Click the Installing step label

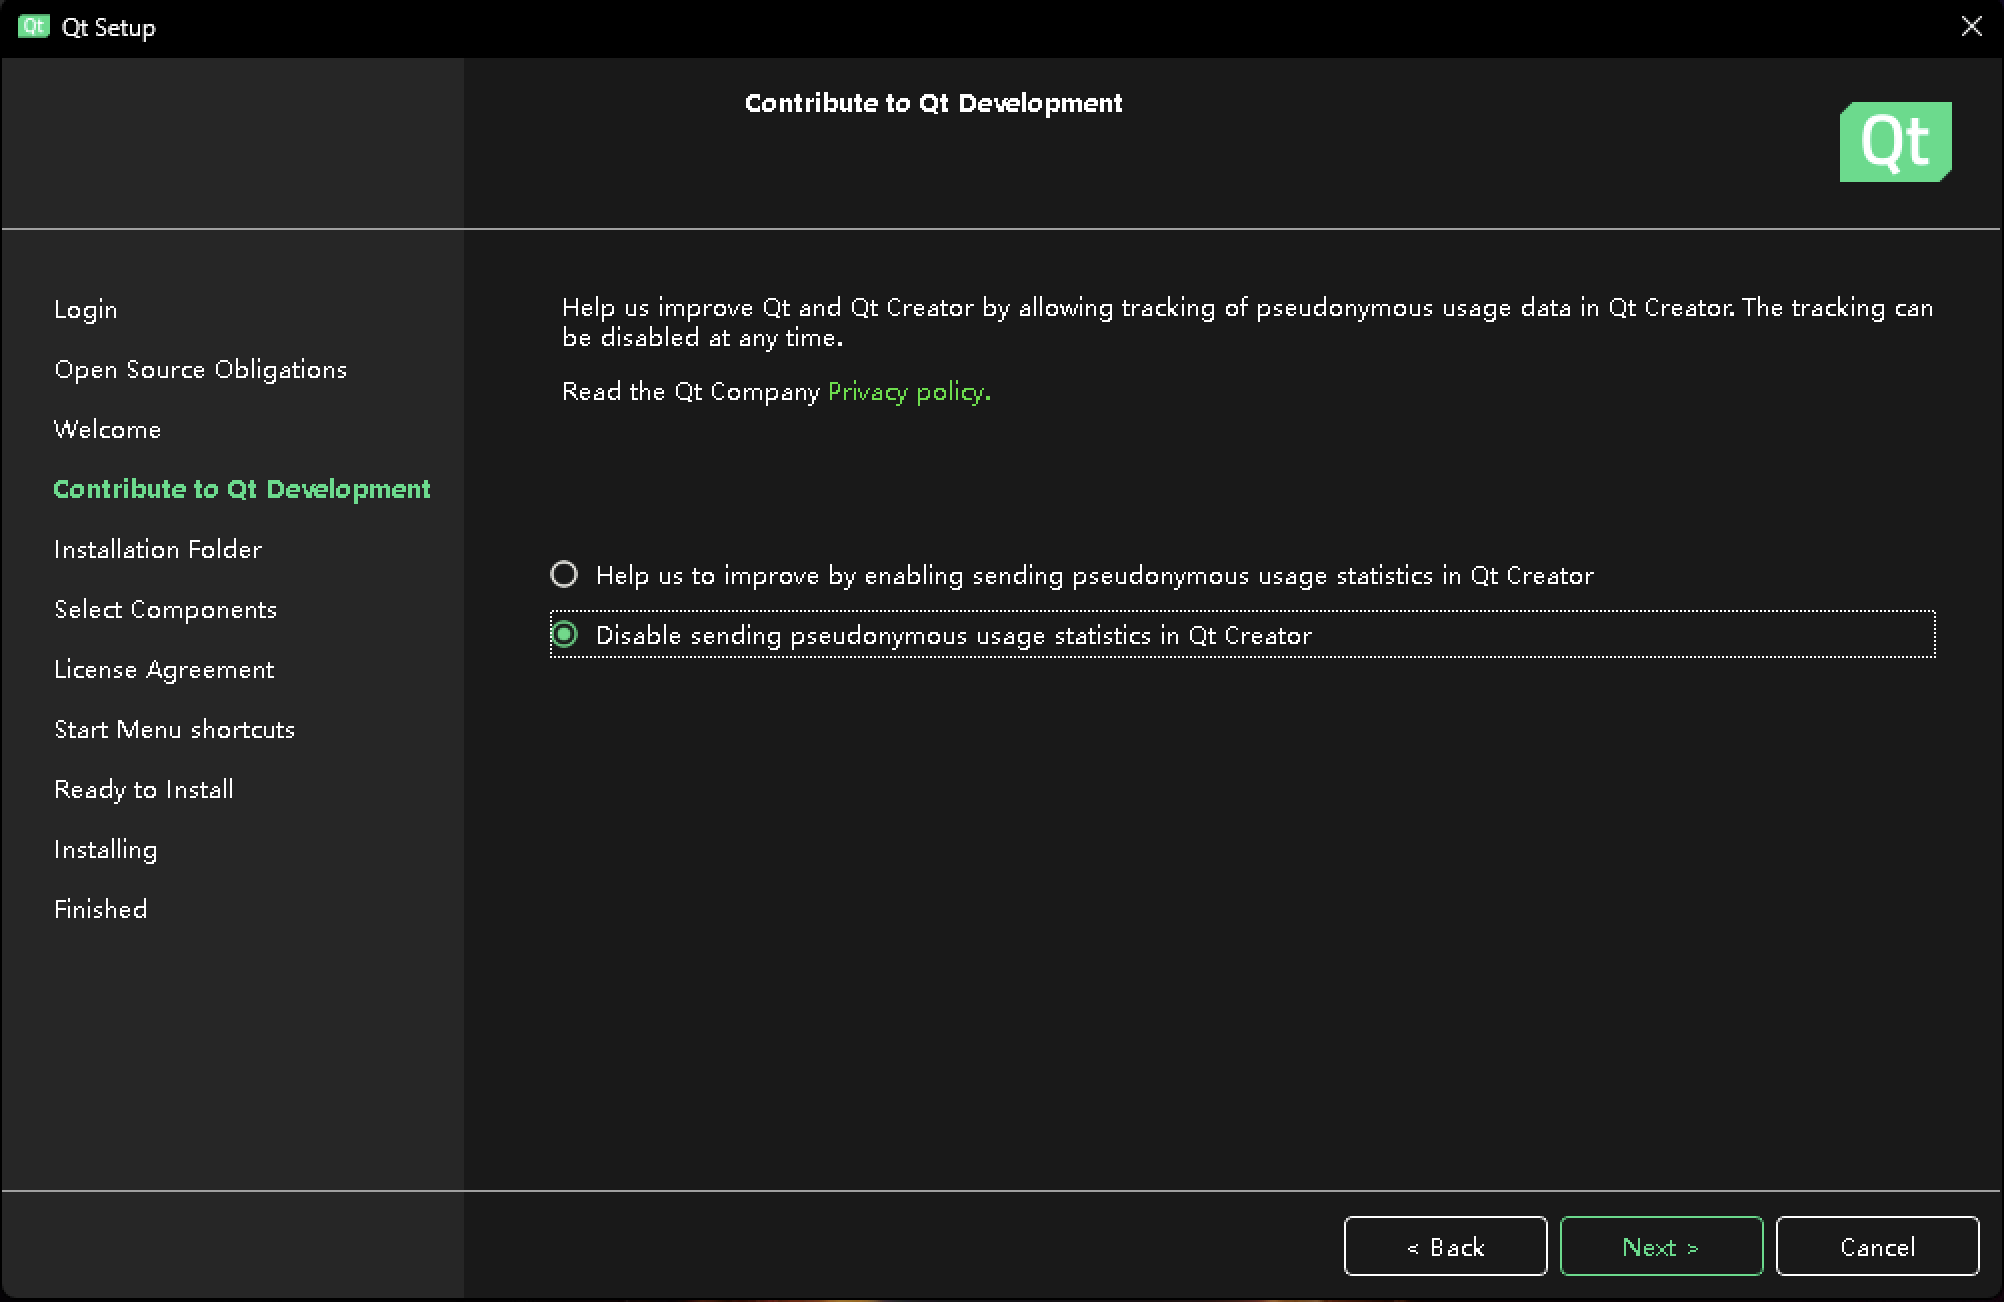click(105, 849)
